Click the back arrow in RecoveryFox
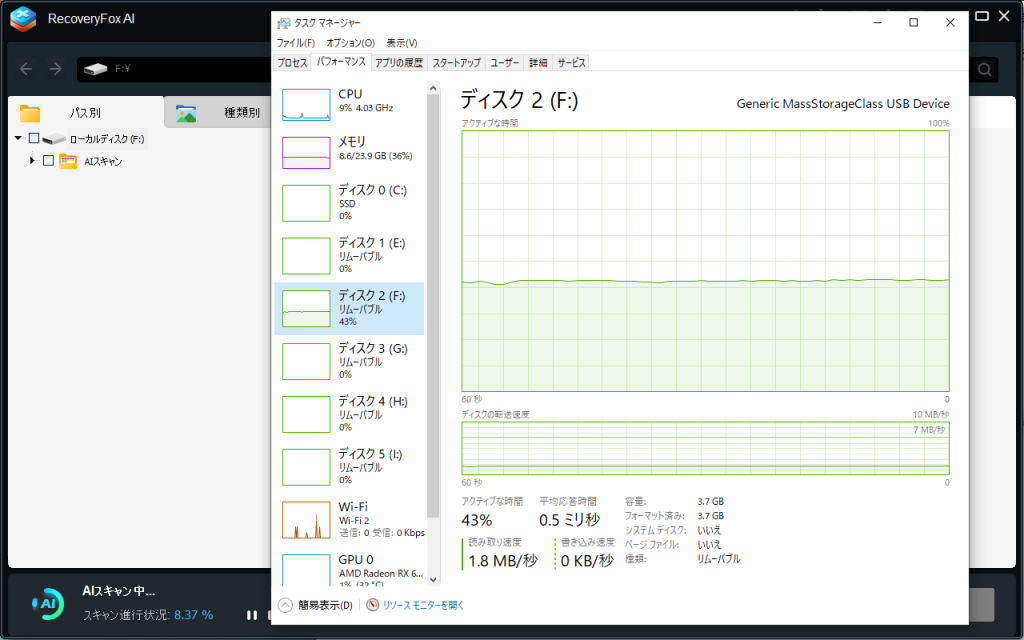Screen dimensions: 1024x640 [x=26, y=69]
